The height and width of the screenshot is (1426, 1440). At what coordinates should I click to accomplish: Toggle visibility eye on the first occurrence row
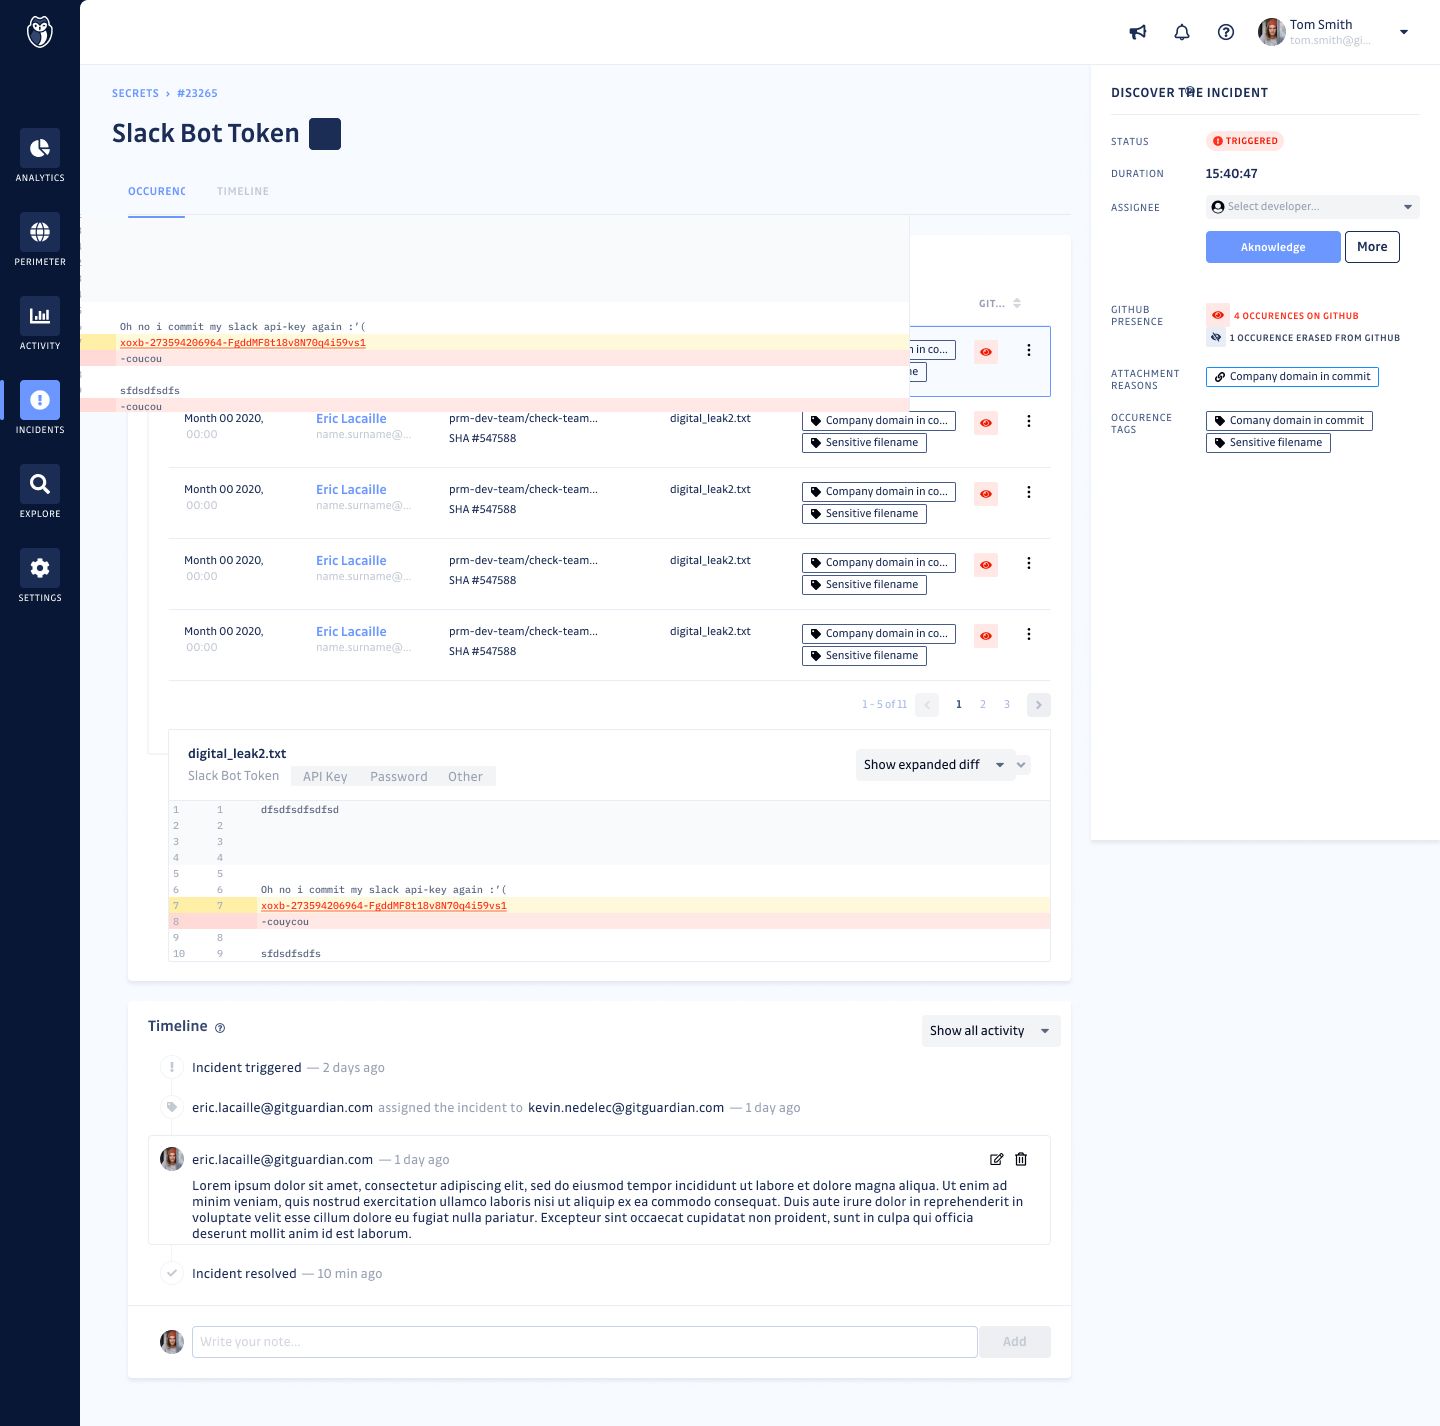coord(985,352)
